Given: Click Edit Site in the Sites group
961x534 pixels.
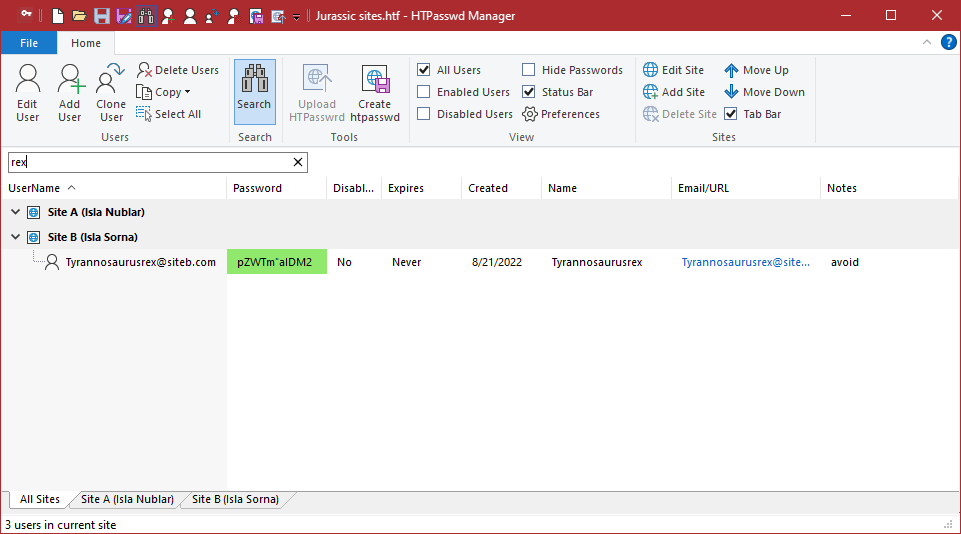Looking at the screenshot, I should [x=674, y=70].
